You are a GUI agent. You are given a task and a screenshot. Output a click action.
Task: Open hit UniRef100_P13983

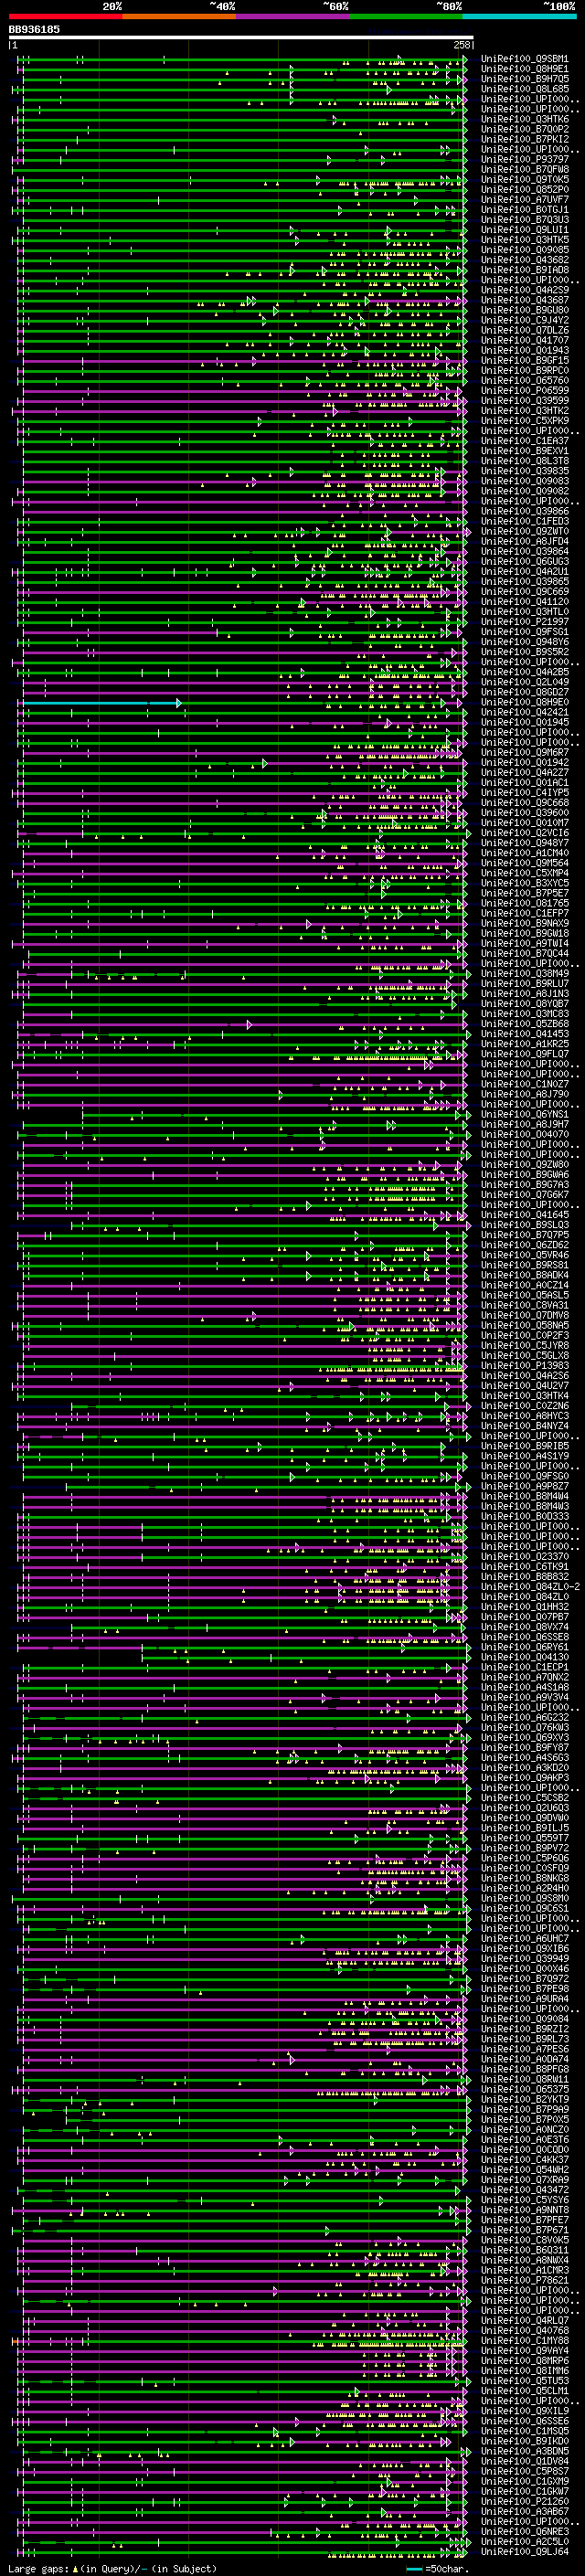(524, 1366)
